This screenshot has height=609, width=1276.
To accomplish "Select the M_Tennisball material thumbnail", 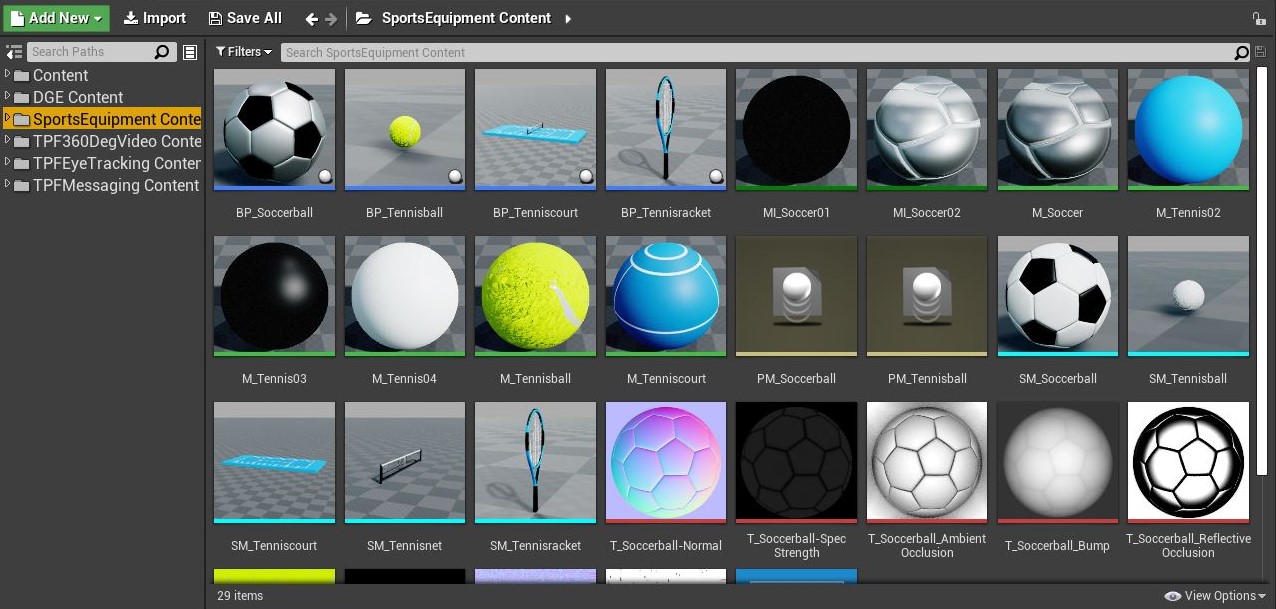I will 536,296.
